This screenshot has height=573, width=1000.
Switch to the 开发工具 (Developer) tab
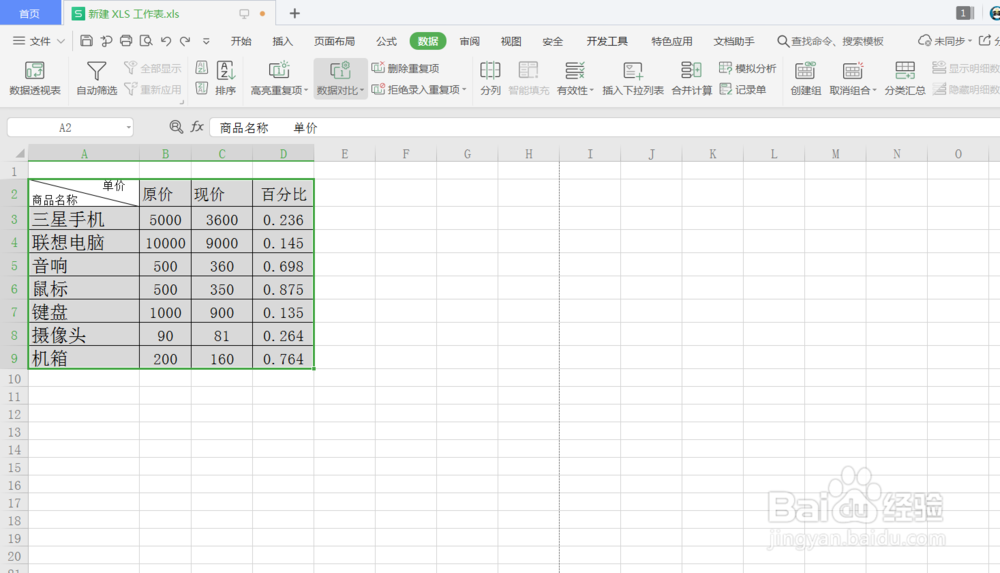(x=607, y=41)
